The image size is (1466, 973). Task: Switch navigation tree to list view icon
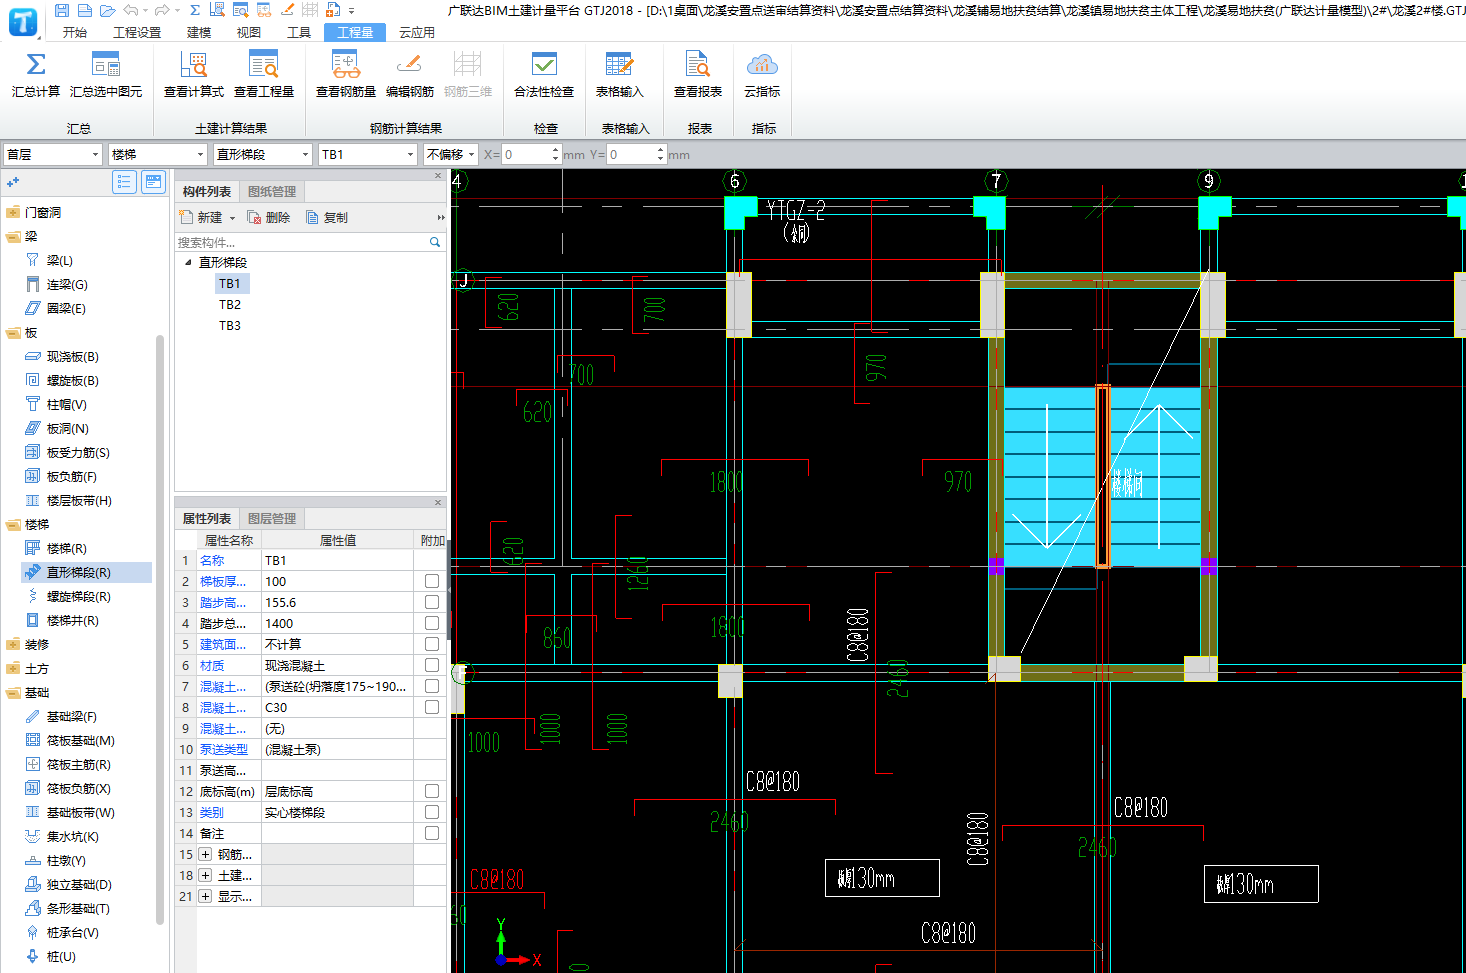click(x=124, y=181)
